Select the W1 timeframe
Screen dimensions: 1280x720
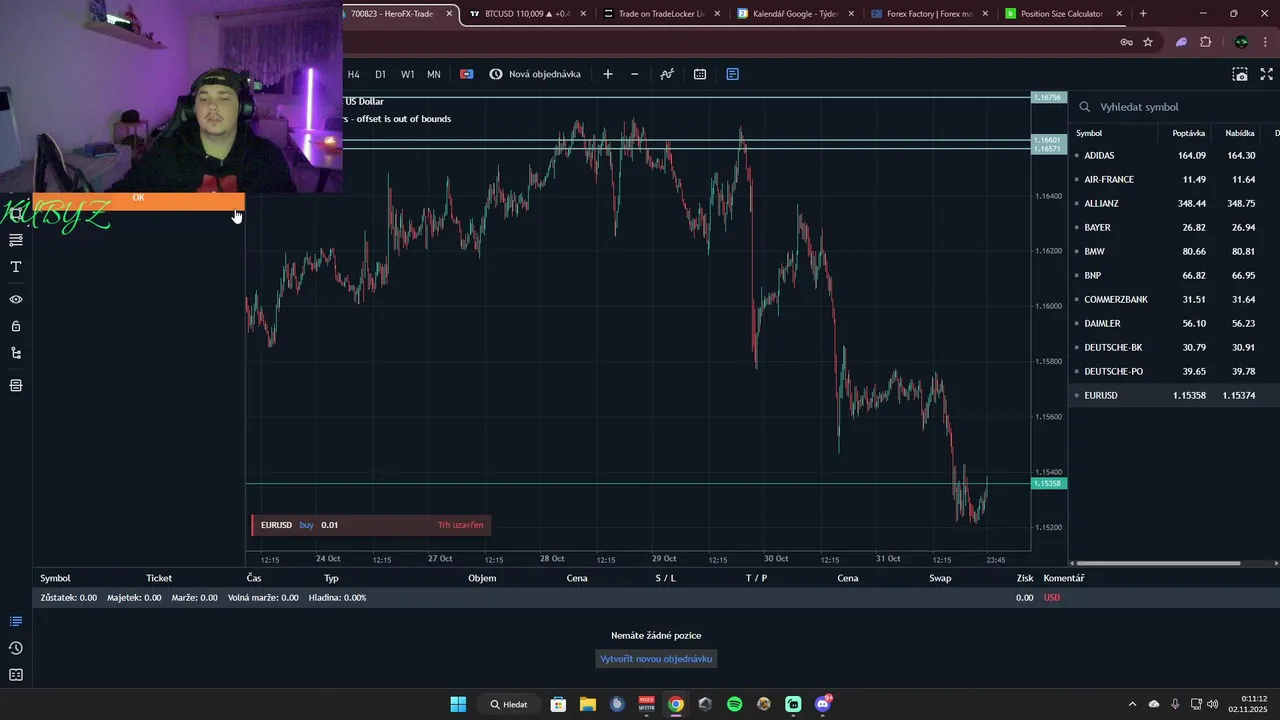407,74
